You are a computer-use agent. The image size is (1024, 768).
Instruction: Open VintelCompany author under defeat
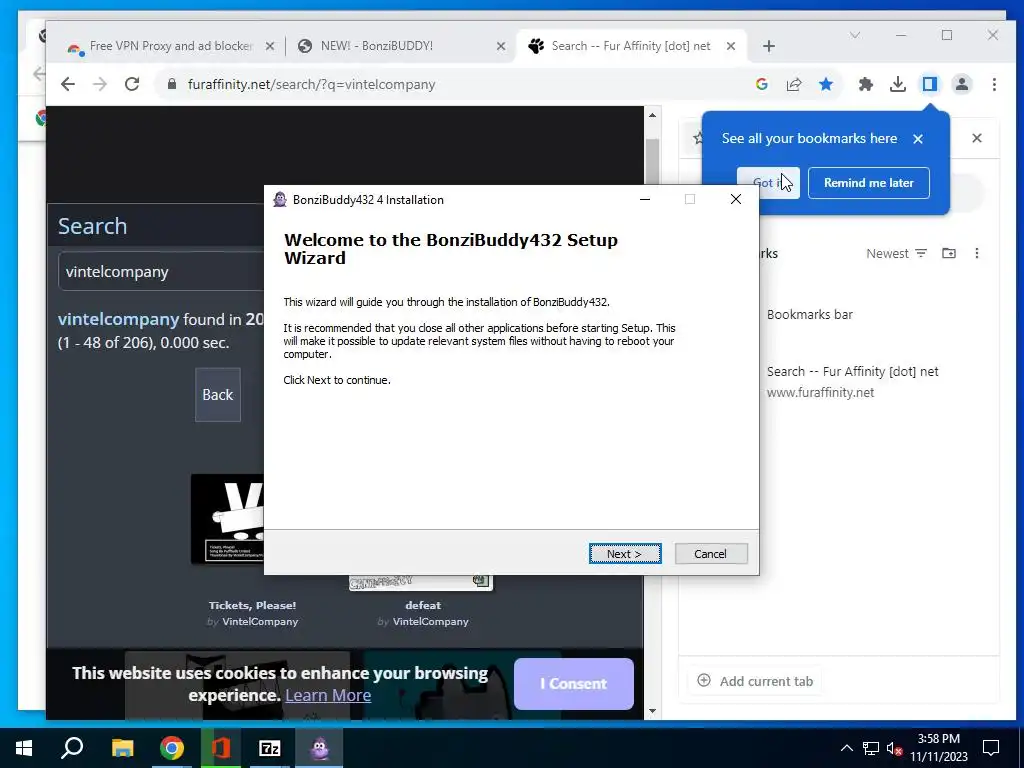tap(430, 622)
